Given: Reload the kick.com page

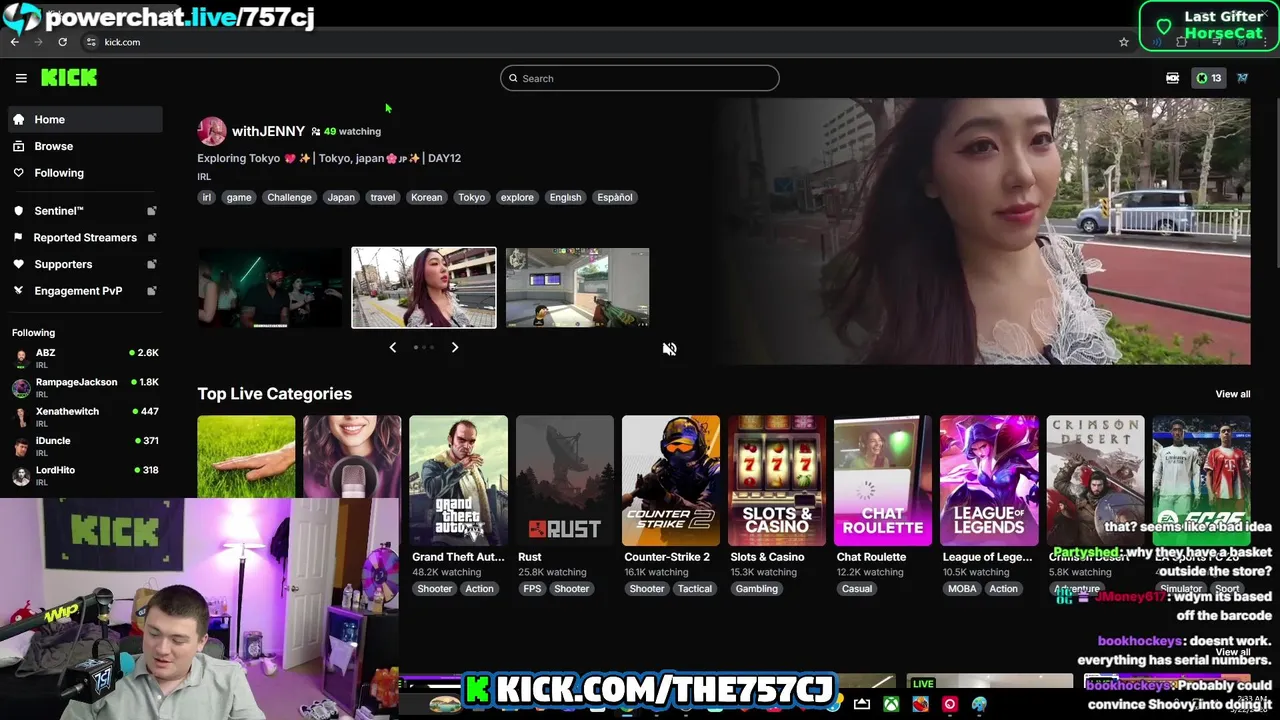Looking at the screenshot, I should (62, 42).
